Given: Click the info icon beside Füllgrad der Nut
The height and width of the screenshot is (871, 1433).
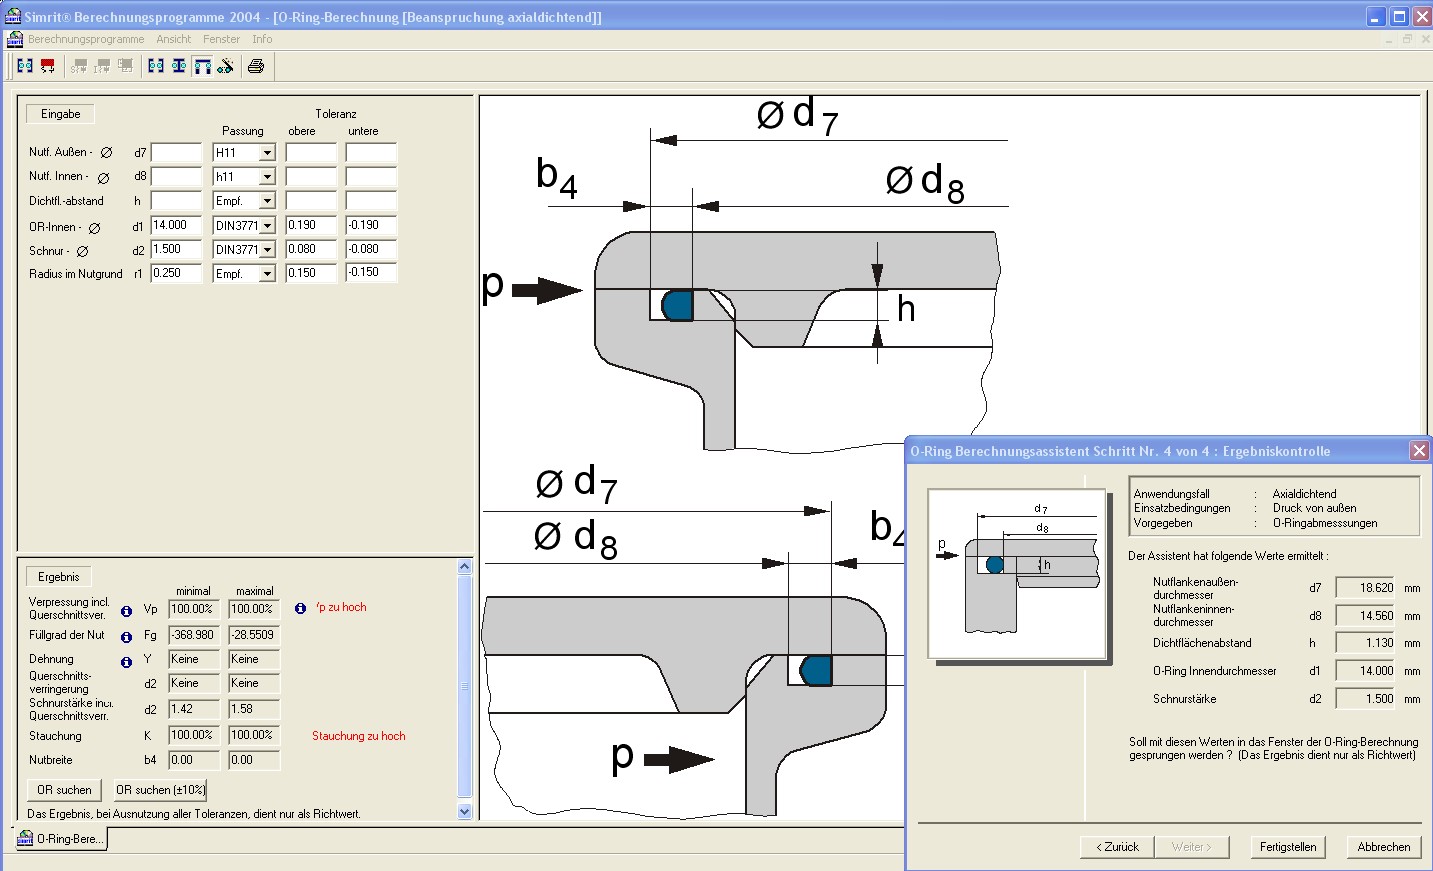Looking at the screenshot, I should tap(126, 637).
